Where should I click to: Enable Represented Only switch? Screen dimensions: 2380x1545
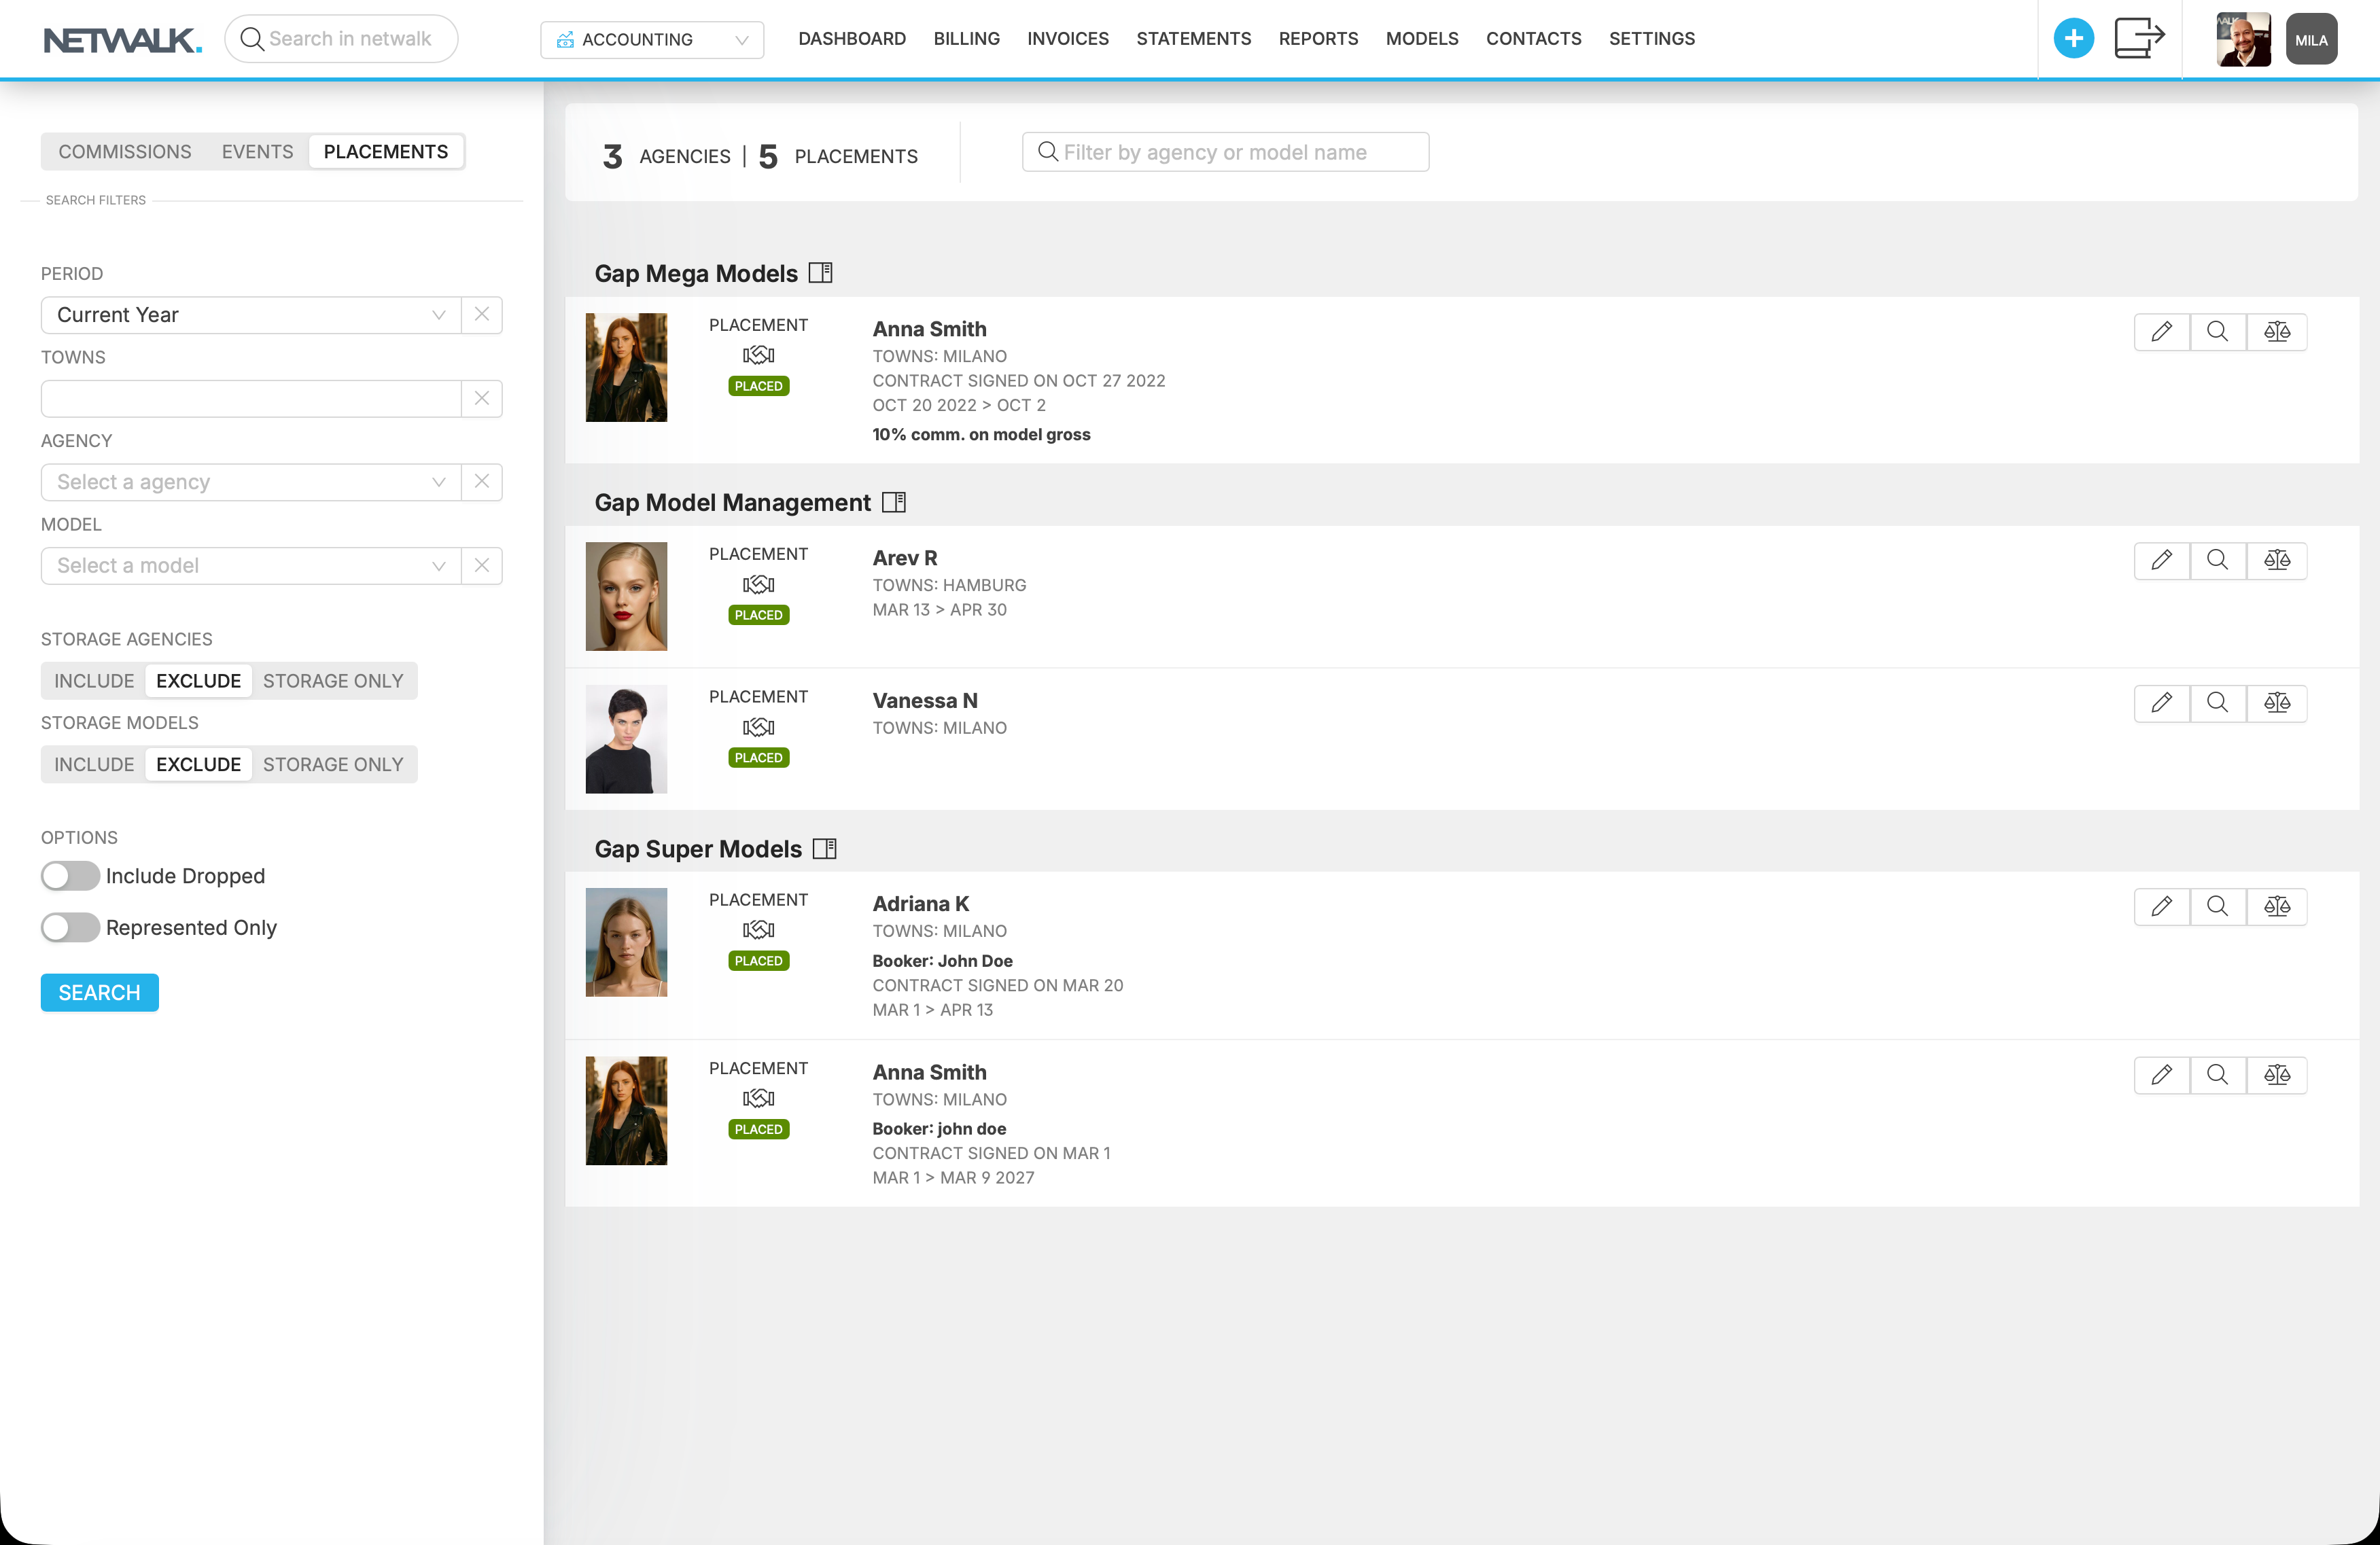pos(70,928)
